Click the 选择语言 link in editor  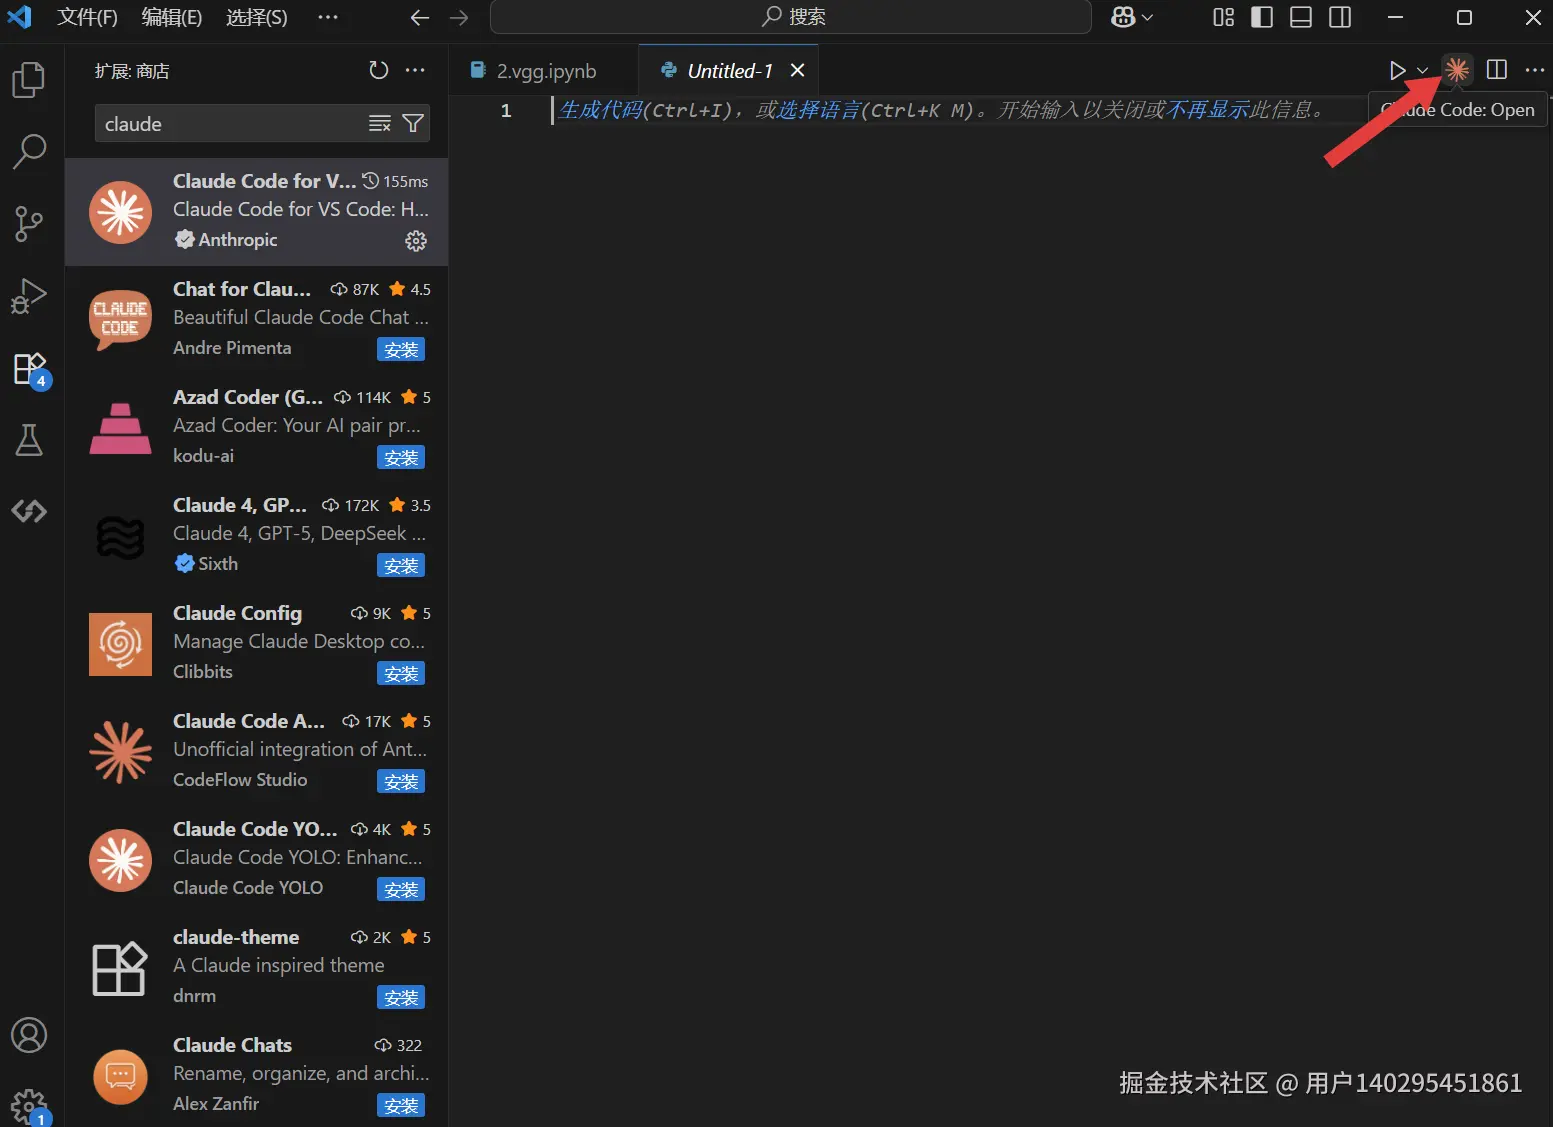point(819,110)
